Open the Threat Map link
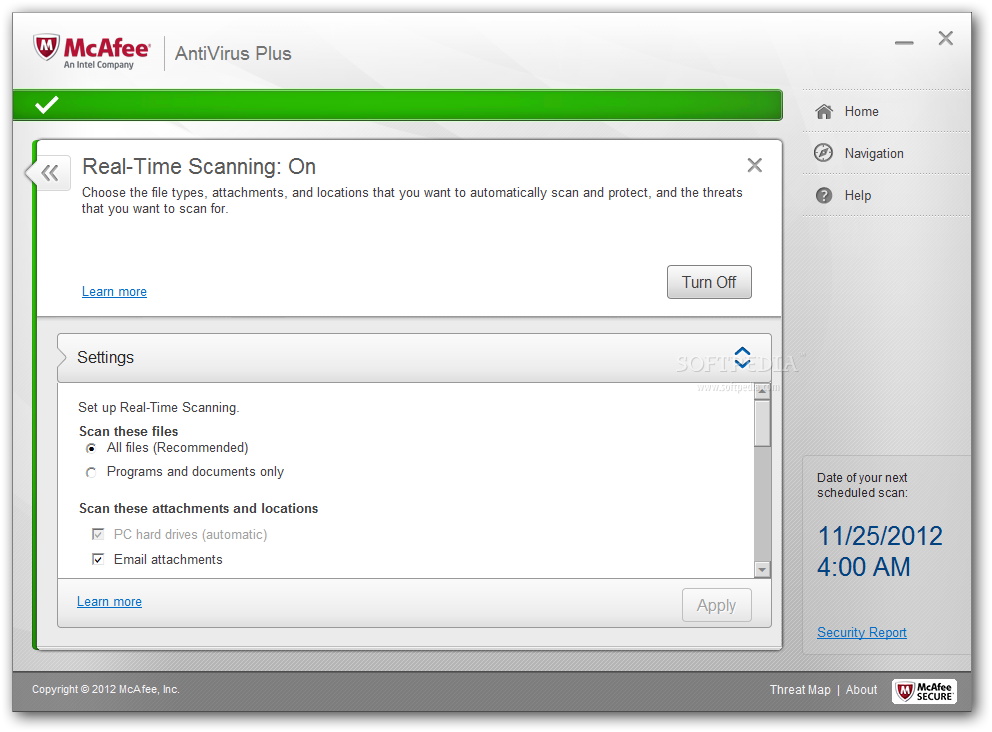Image resolution: width=992 pixels, height=732 pixels. pyautogui.click(x=800, y=690)
